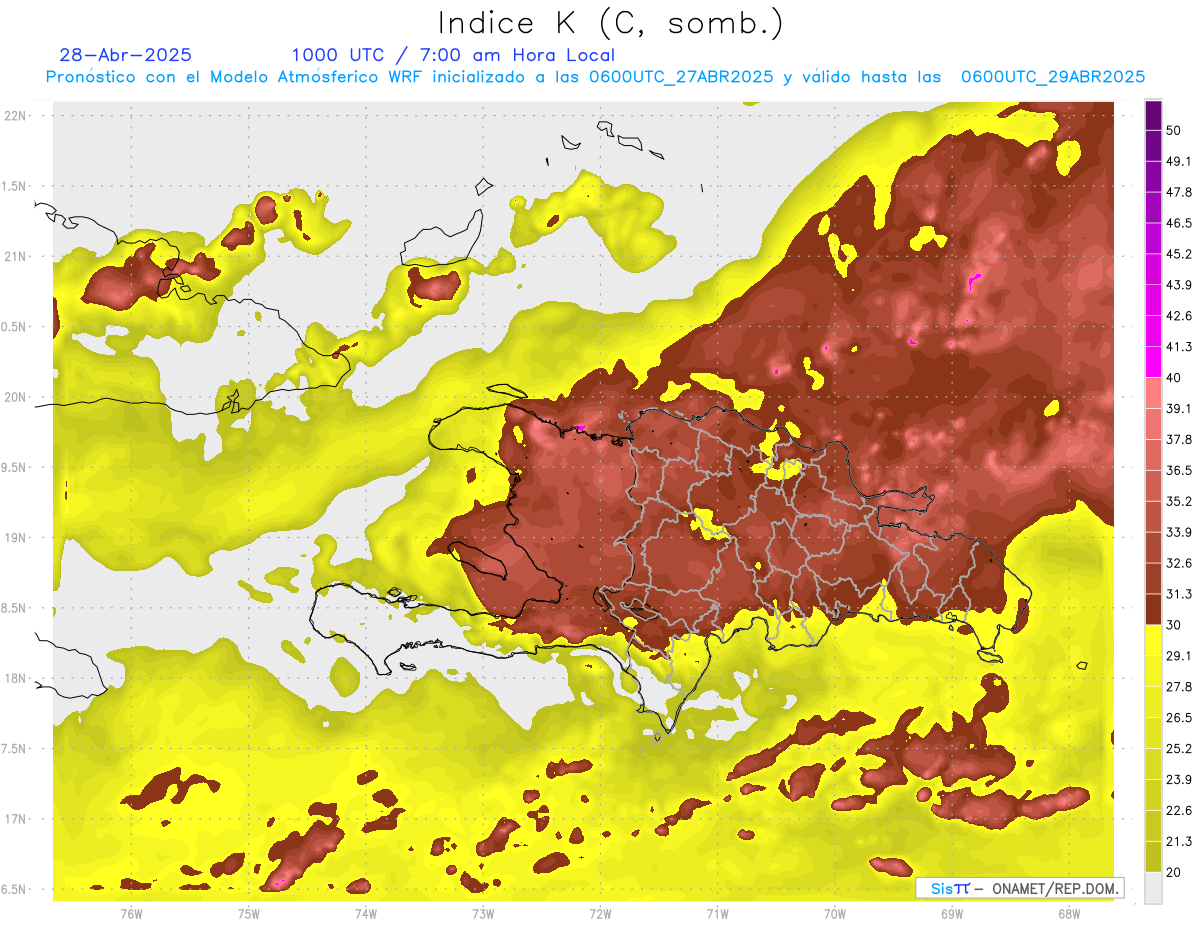
Task: Click the latitude label 22N
Action: click(x=16, y=116)
